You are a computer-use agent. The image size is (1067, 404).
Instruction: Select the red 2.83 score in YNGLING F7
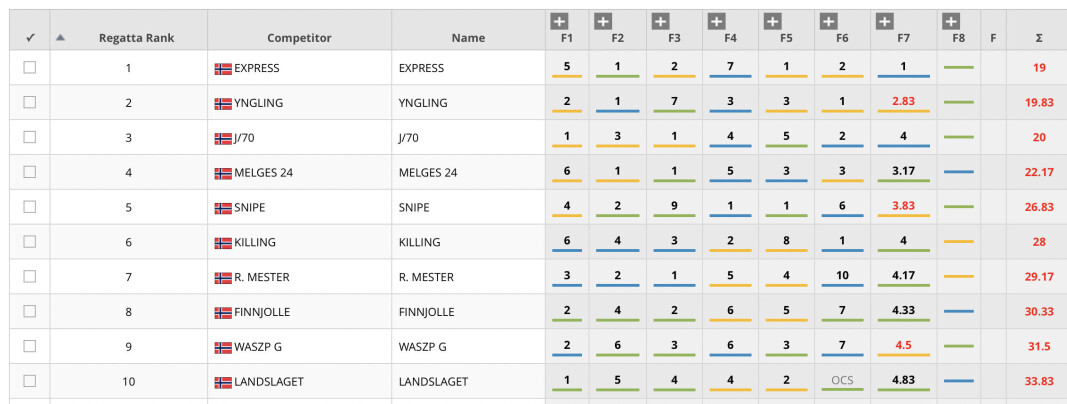[903, 101]
